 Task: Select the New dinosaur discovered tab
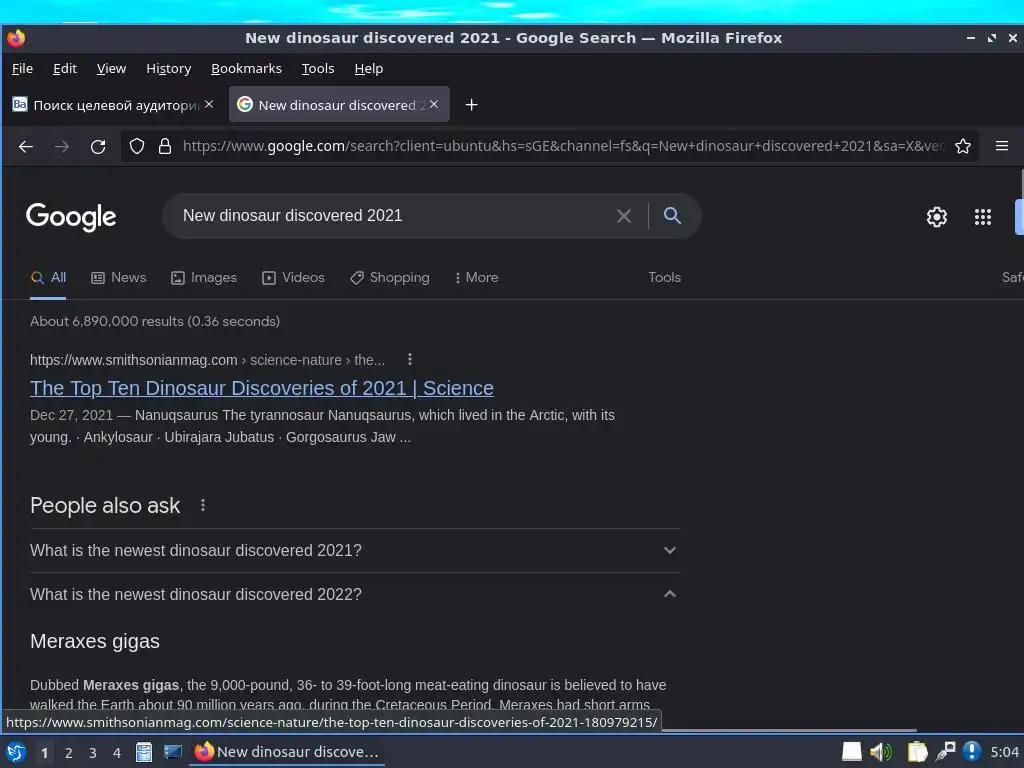(x=339, y=104)
